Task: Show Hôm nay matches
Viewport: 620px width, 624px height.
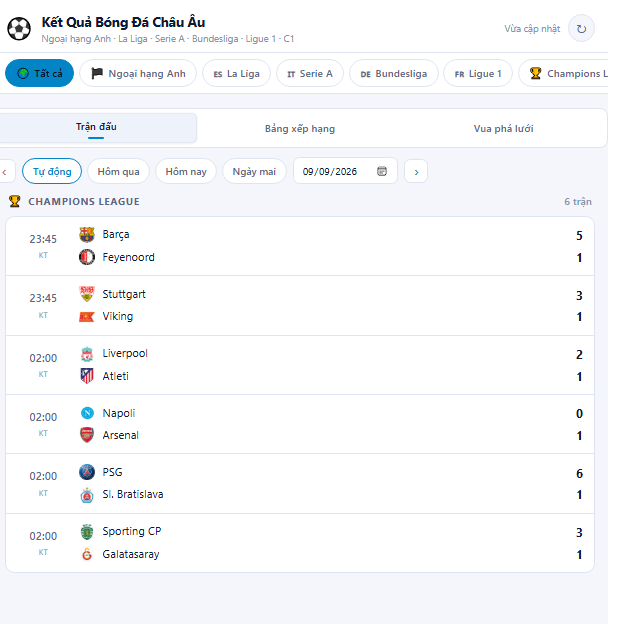Action: [186, 171]
